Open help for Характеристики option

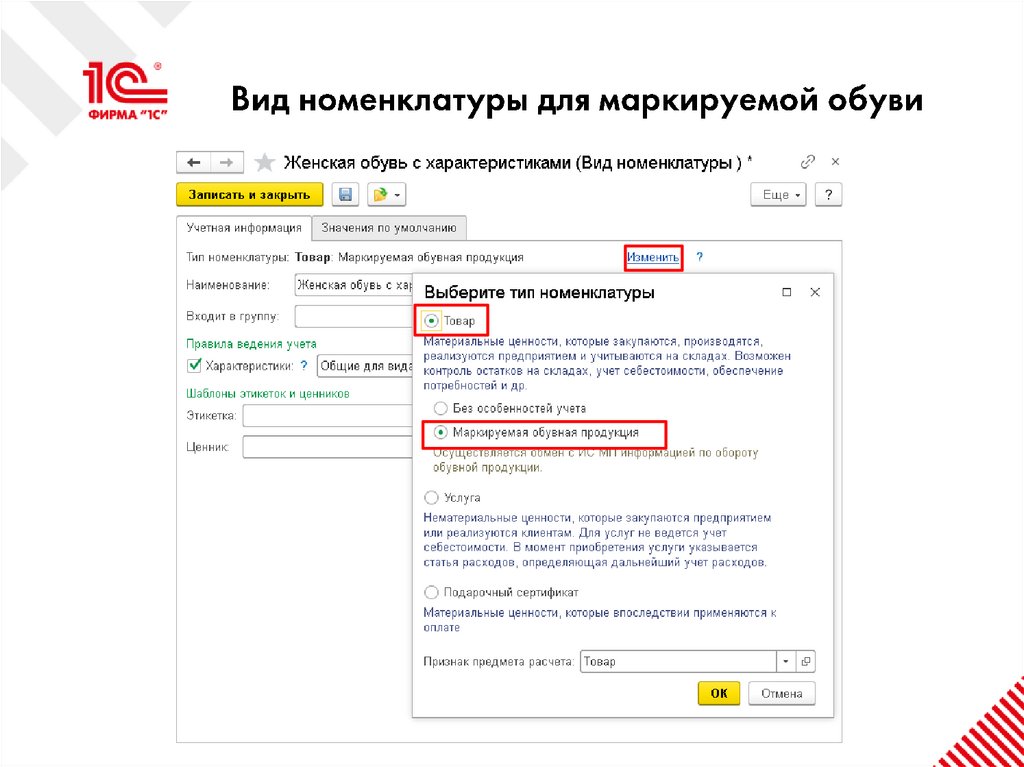(304, 366)
